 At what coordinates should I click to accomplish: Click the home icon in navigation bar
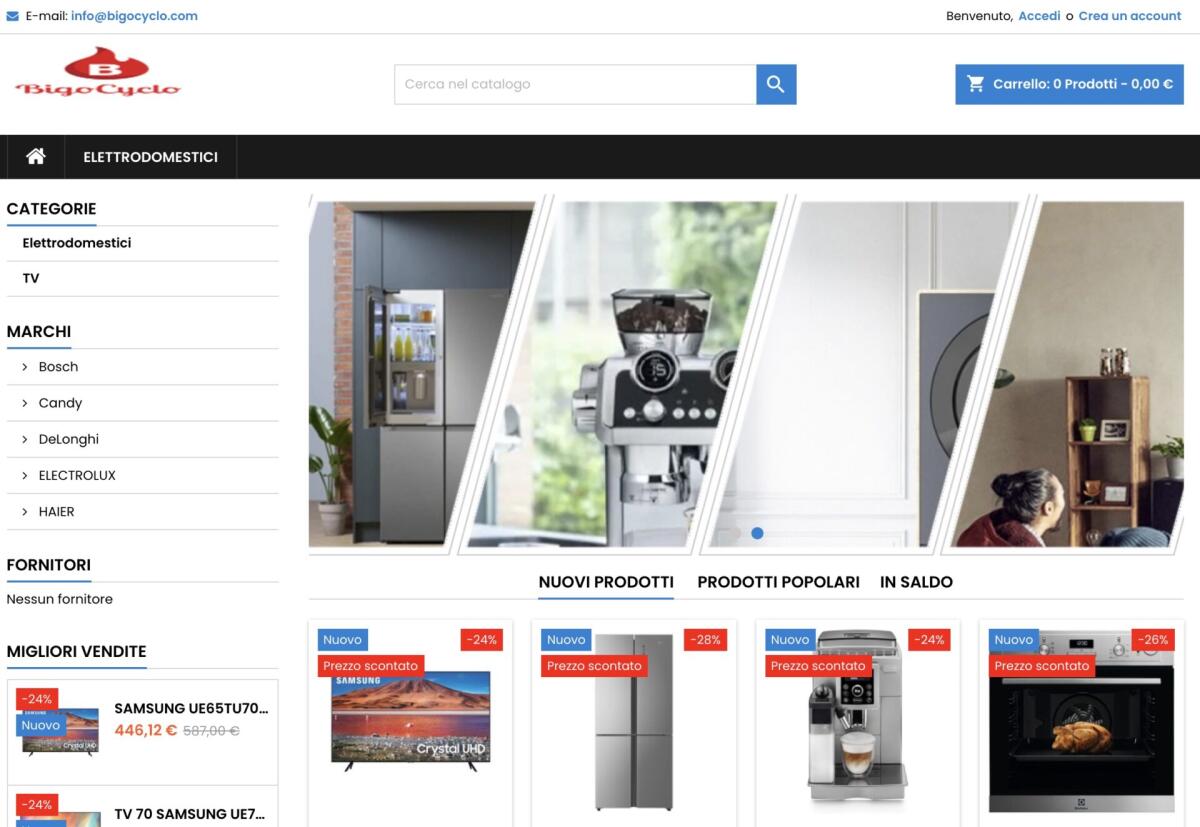coord(36,156)
